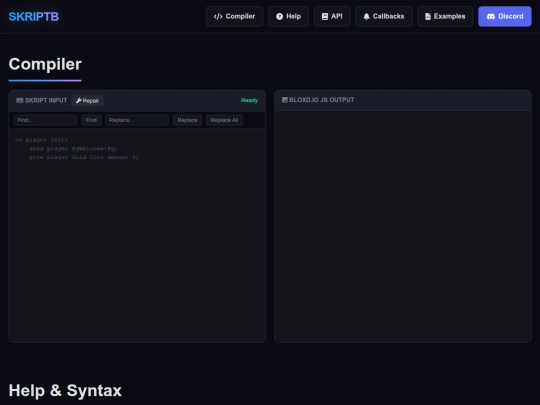Click the Find button
The width and height of the screenshot is (540, 405).
click(x=91, y=120)
